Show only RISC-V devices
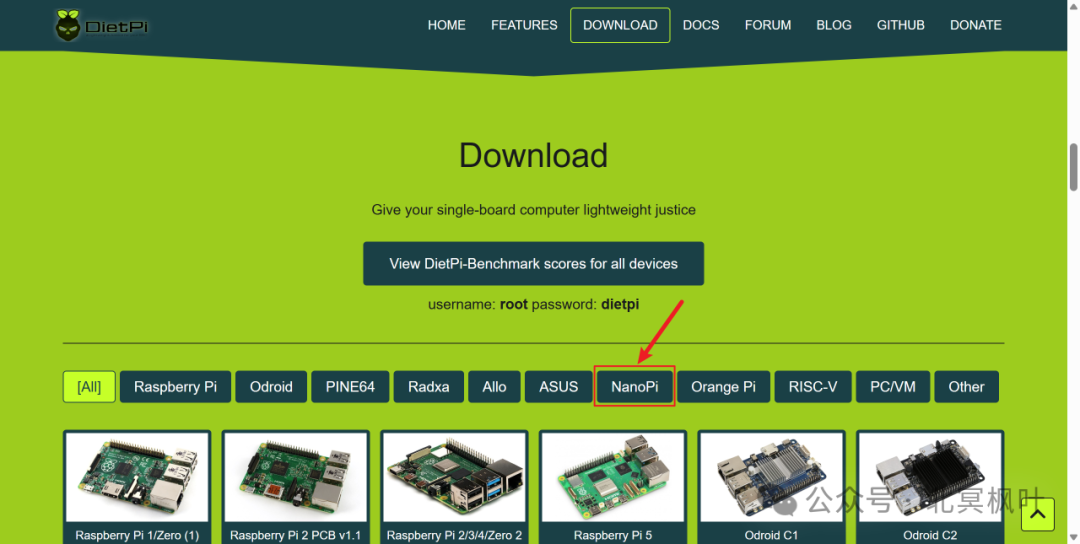The image size is (1080, 544). pos(812,387)
